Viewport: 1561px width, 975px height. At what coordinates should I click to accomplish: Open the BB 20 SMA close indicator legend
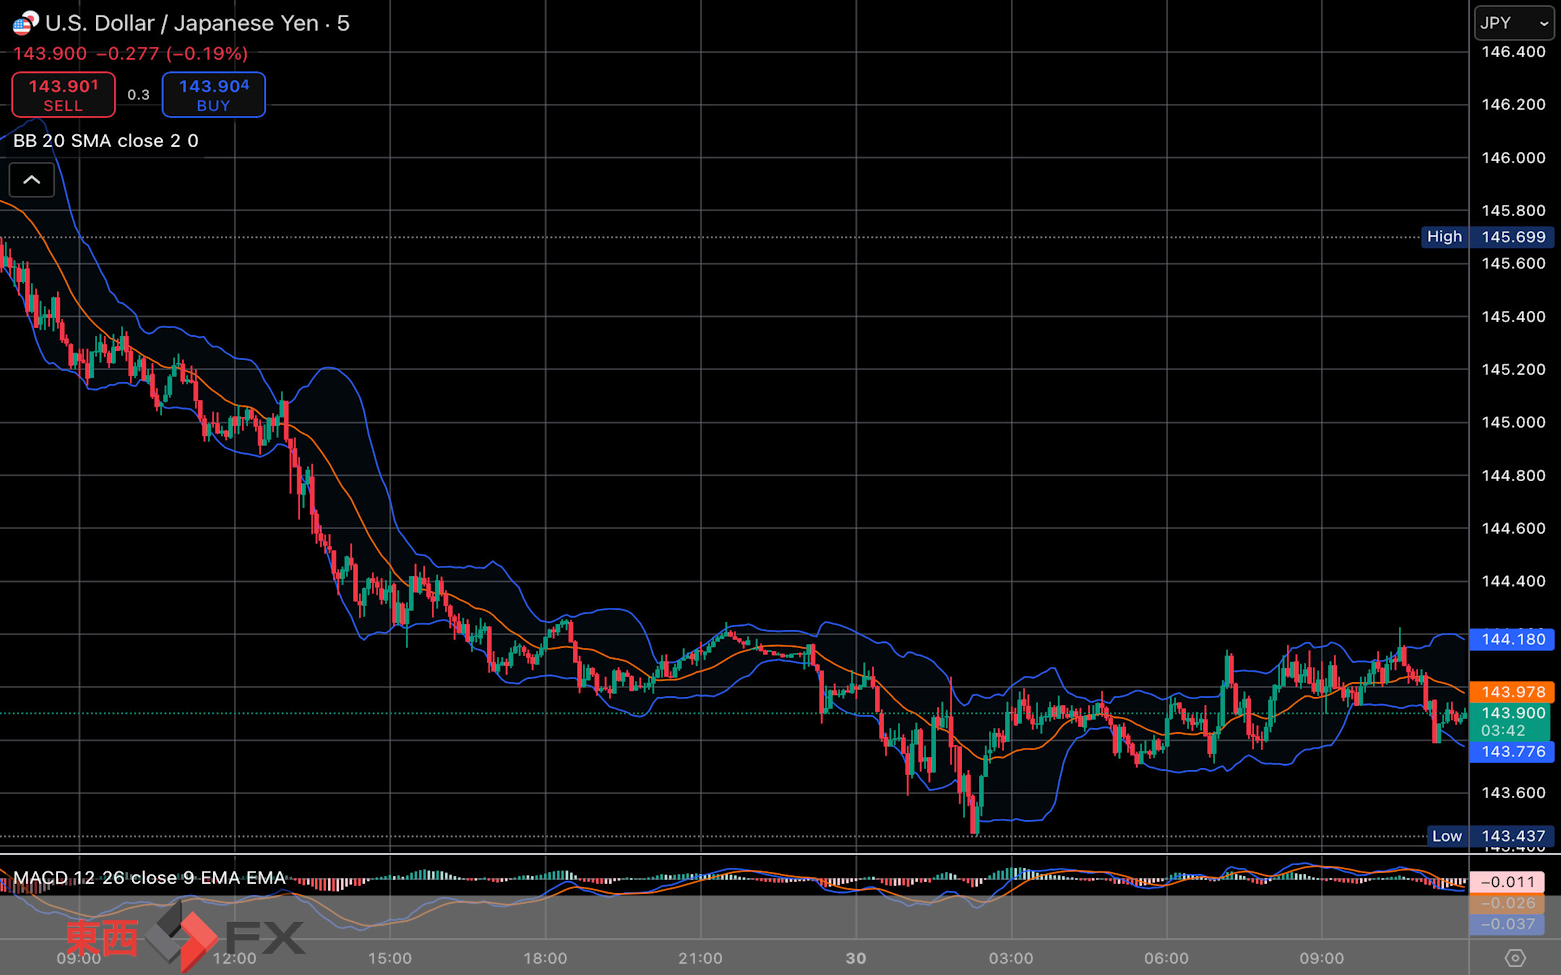pos(105,141)
